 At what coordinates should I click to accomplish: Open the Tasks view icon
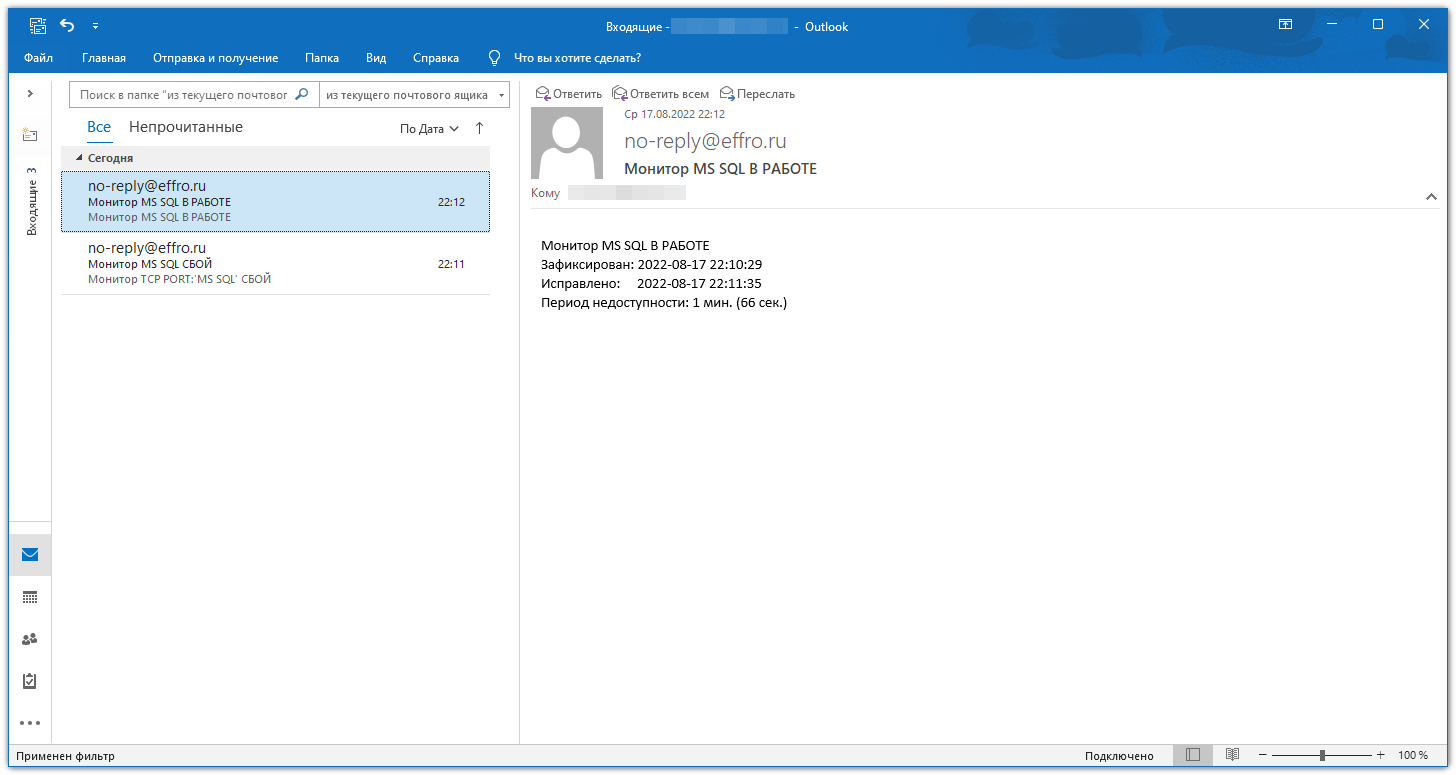[29, 681]
